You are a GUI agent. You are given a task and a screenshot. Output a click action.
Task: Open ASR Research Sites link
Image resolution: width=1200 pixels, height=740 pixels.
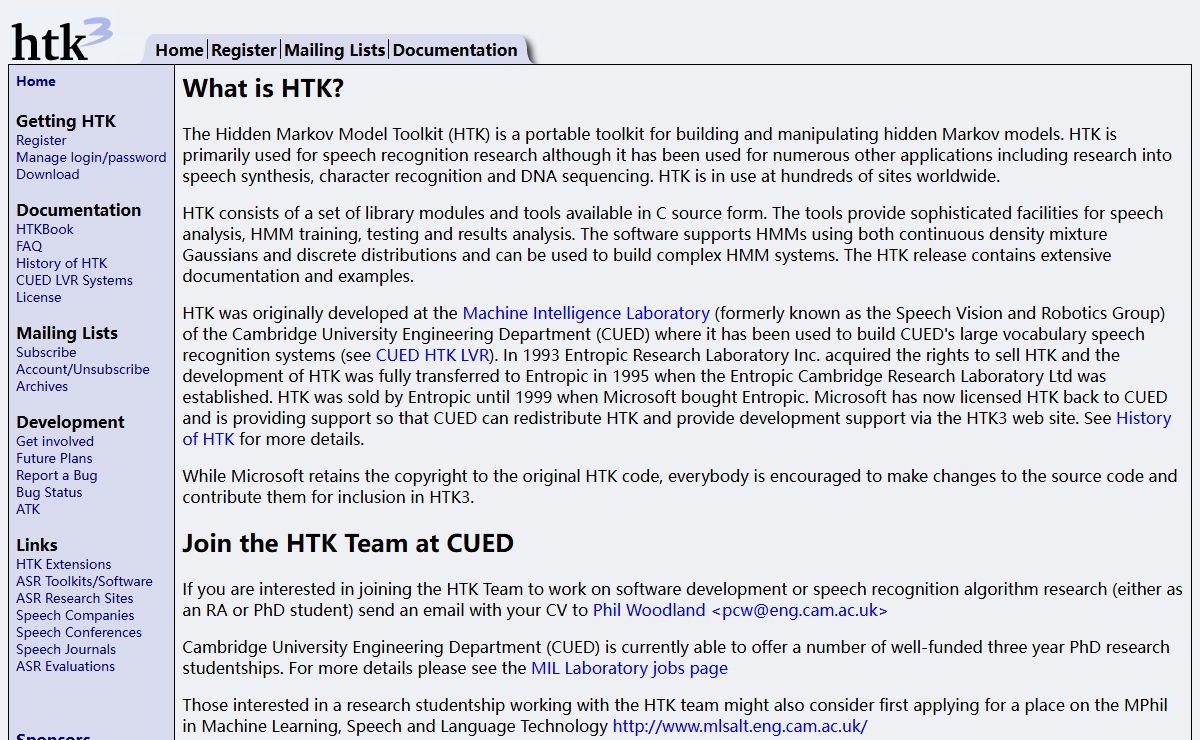tap(74, 598)
